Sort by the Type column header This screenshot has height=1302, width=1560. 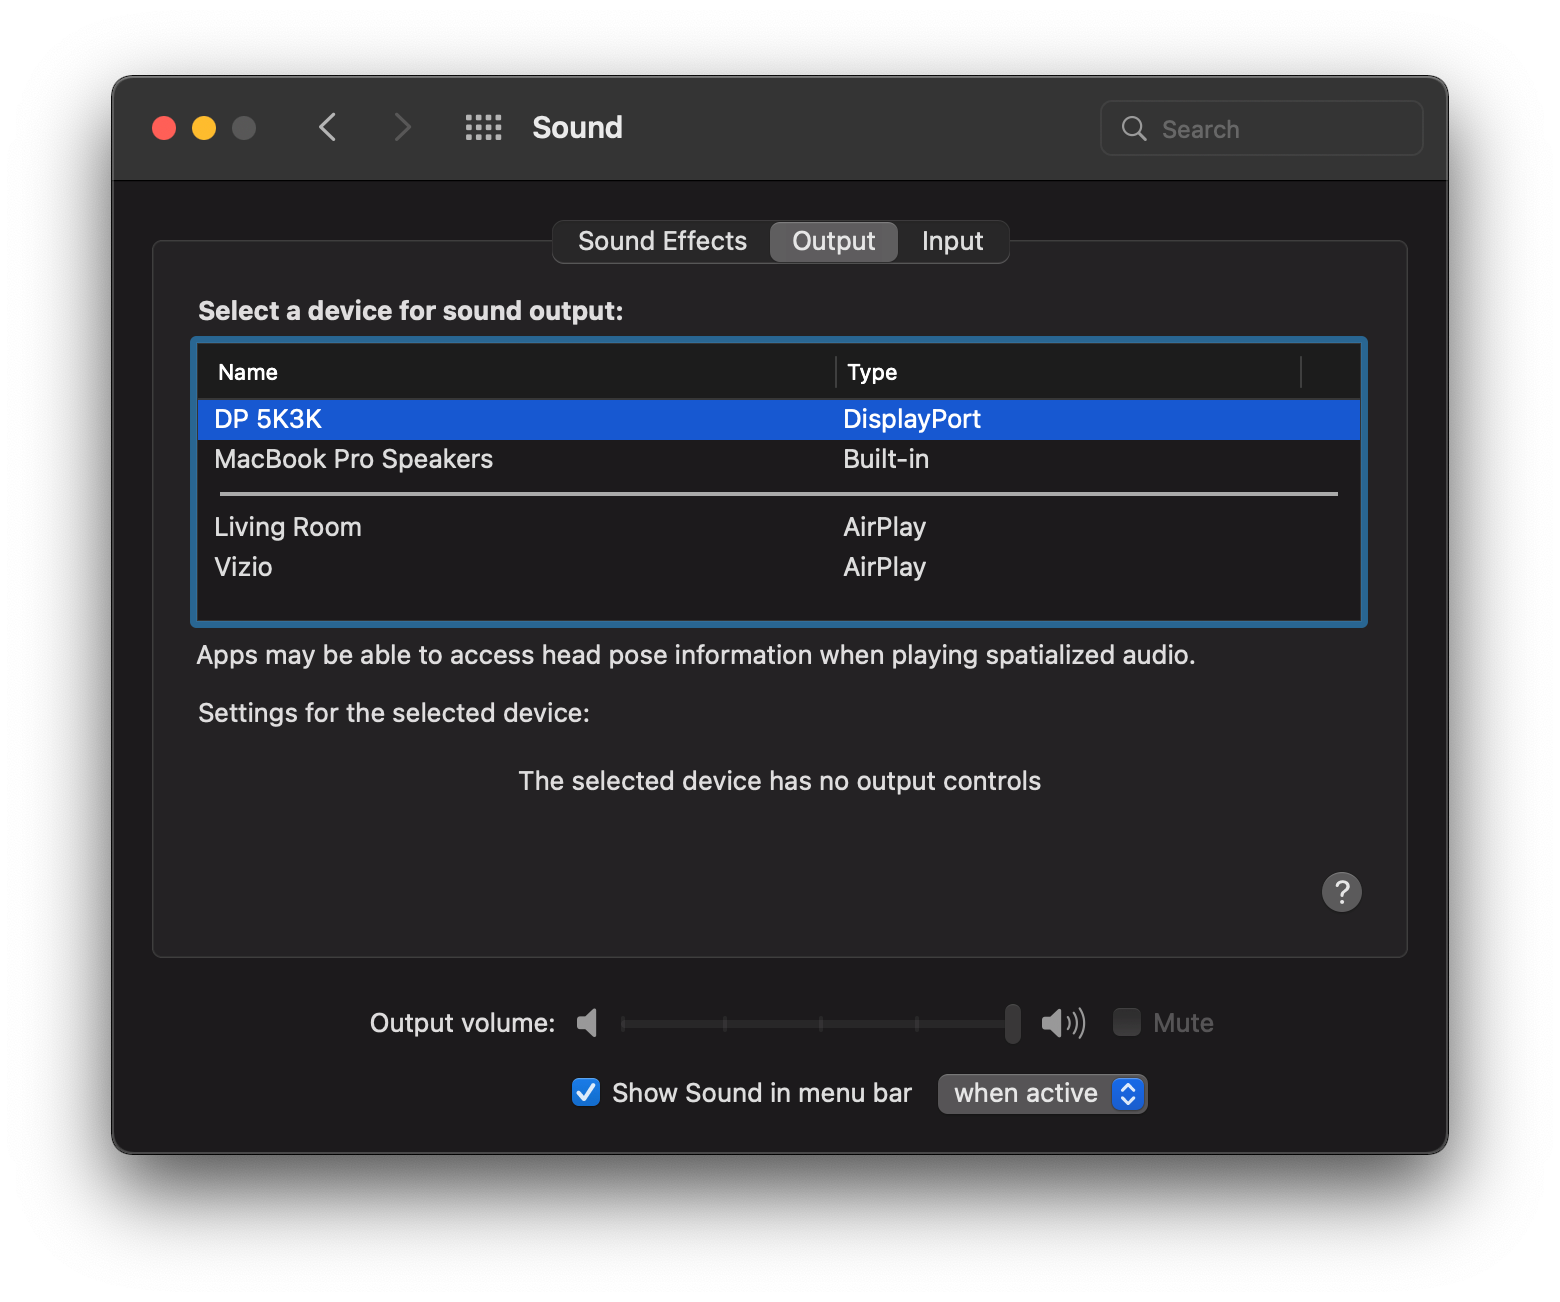[x=1068, y=372]
